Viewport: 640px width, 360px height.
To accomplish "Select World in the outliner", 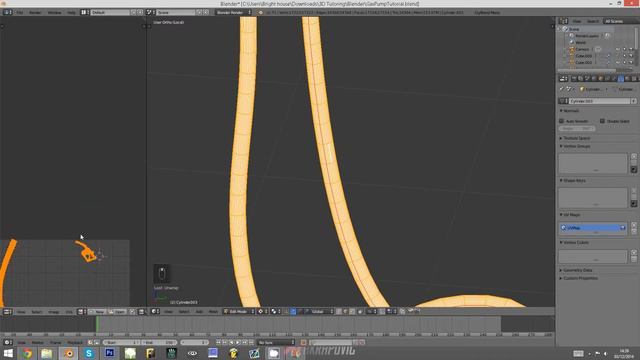I will [x=580, y=42].
